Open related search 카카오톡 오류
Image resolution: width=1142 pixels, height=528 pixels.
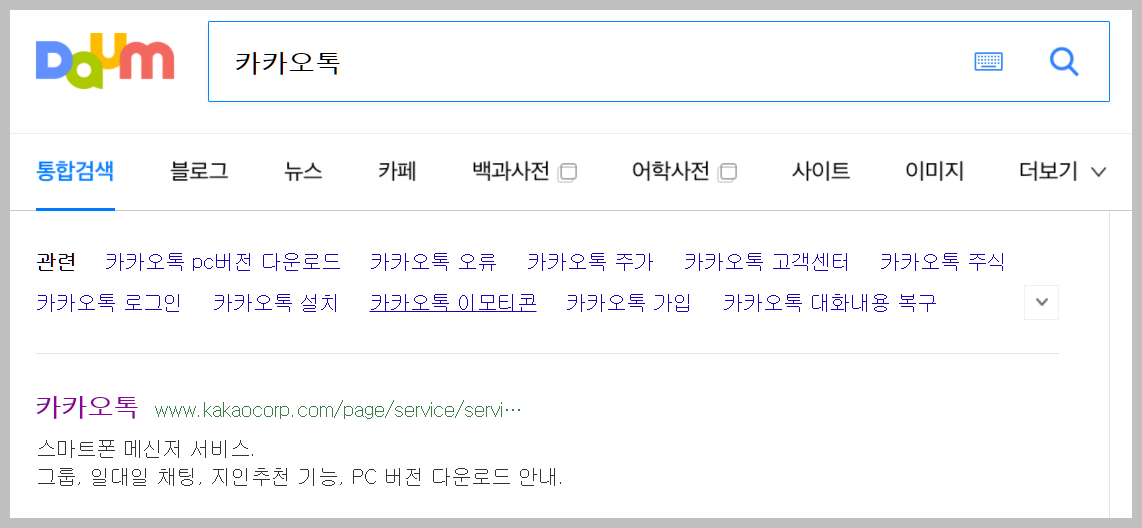pos(433,261)
